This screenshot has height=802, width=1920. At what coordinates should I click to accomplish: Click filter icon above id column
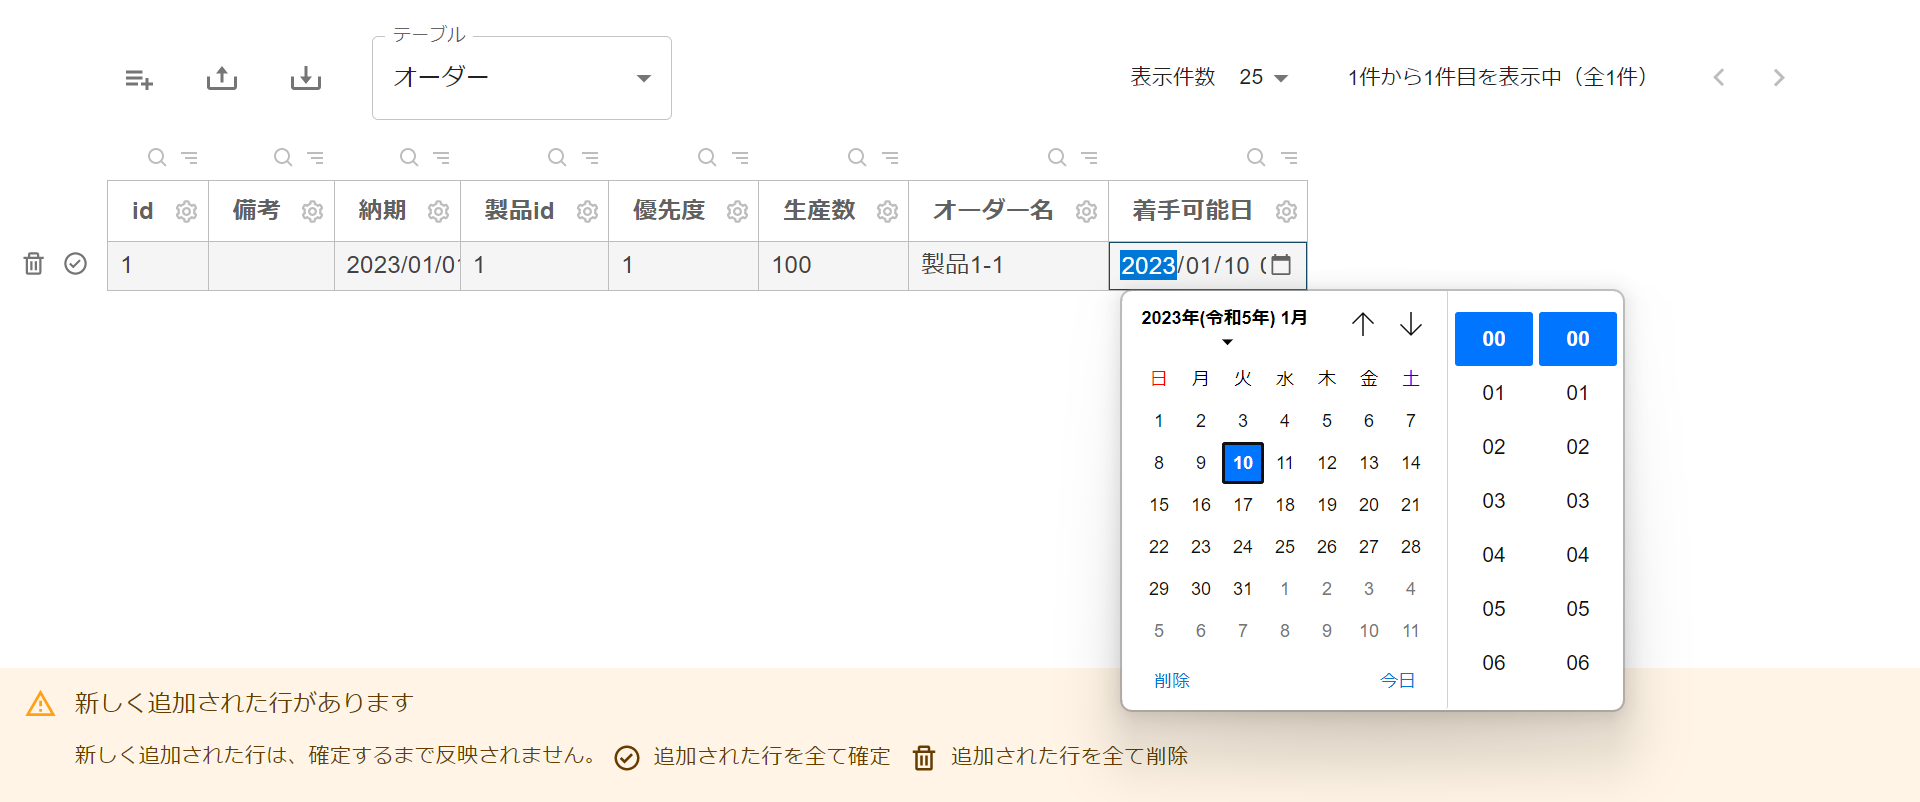click(189, 157)
